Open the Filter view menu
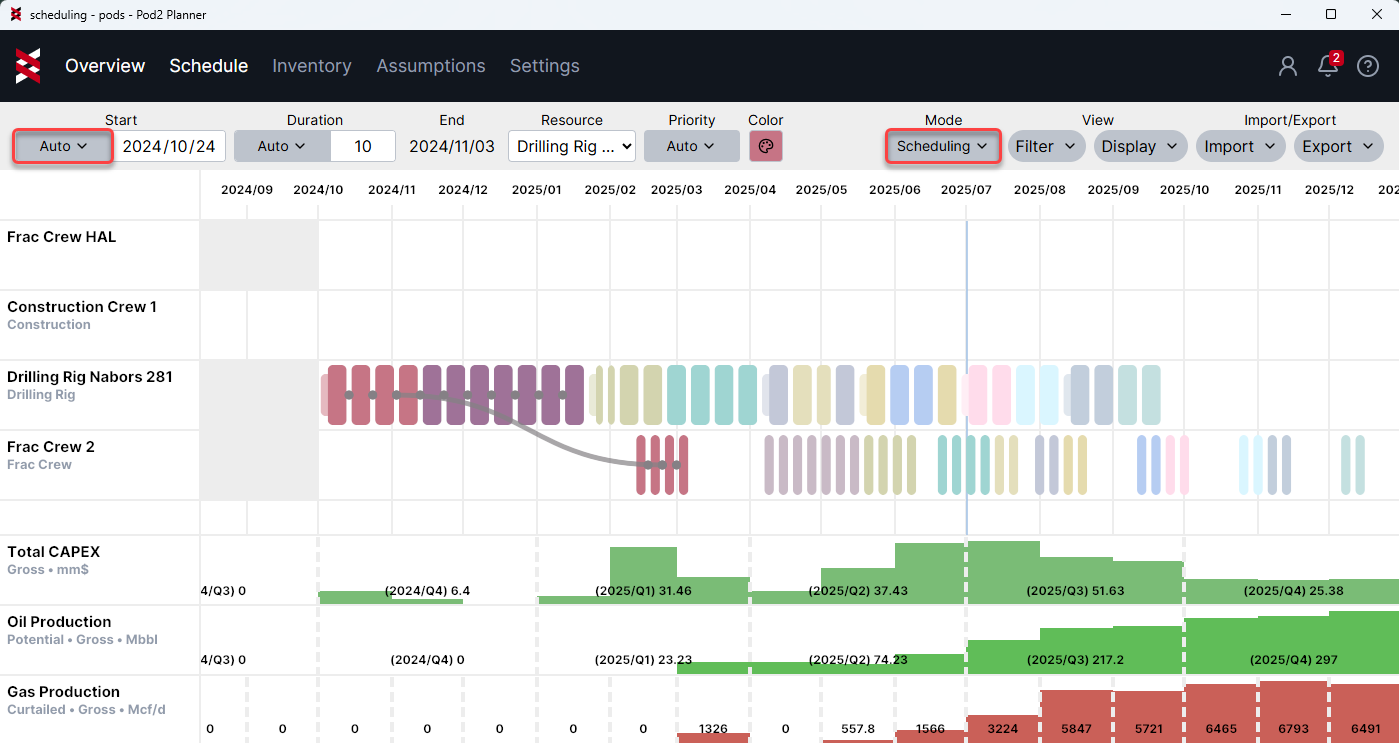The width and height of the screenshot is (1399, 743). pos(1045,146)
